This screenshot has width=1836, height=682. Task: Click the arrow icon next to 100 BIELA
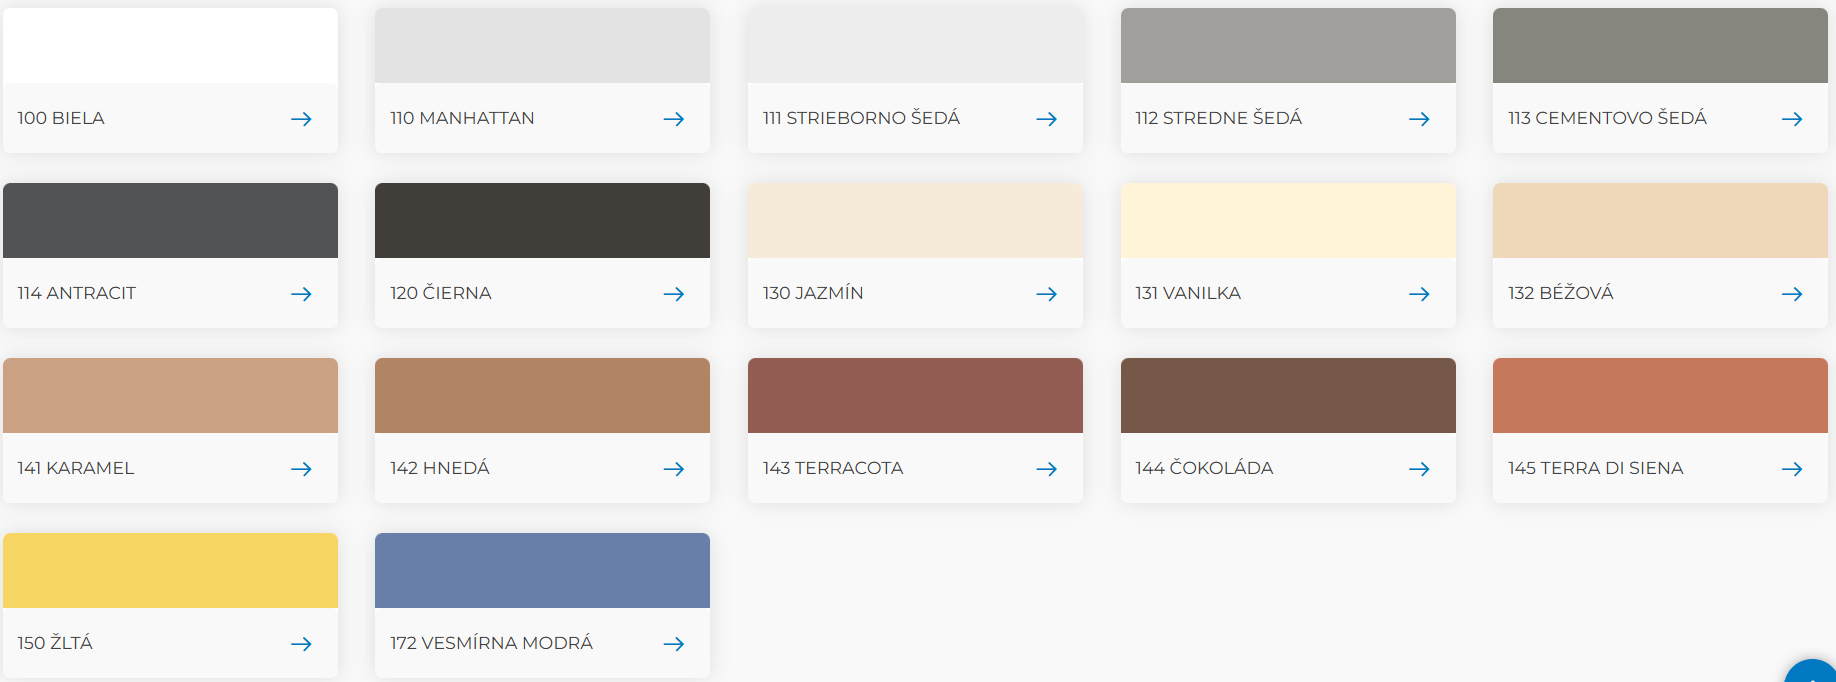click(301, 119)
